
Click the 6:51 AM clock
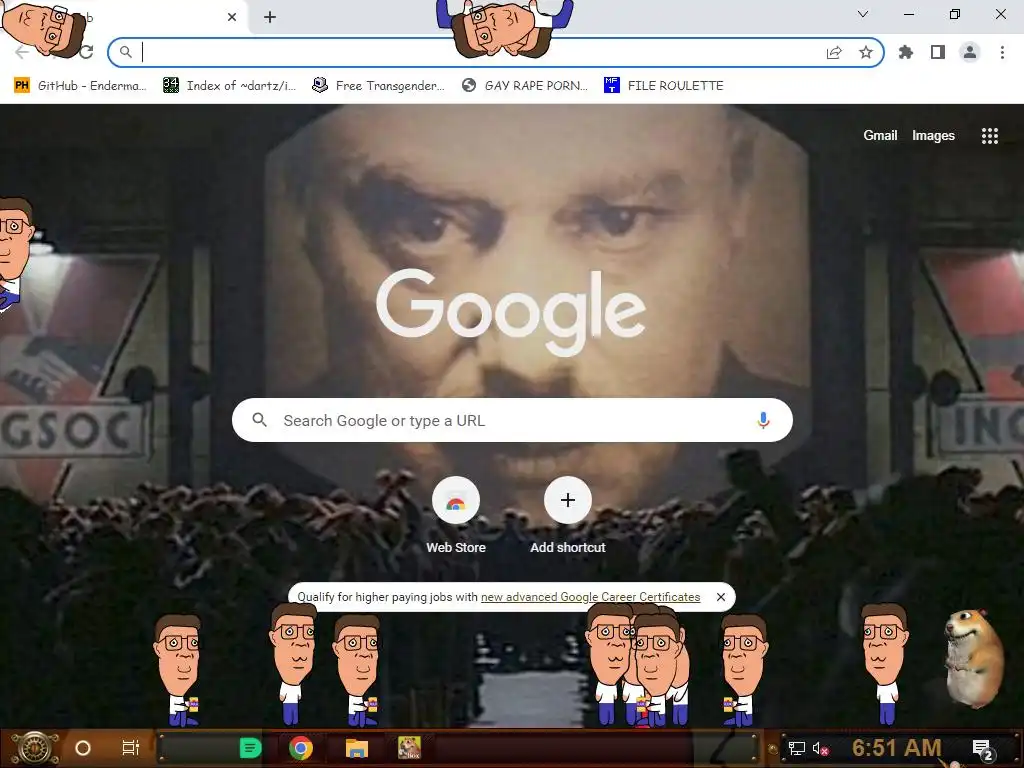click(897, 748)
